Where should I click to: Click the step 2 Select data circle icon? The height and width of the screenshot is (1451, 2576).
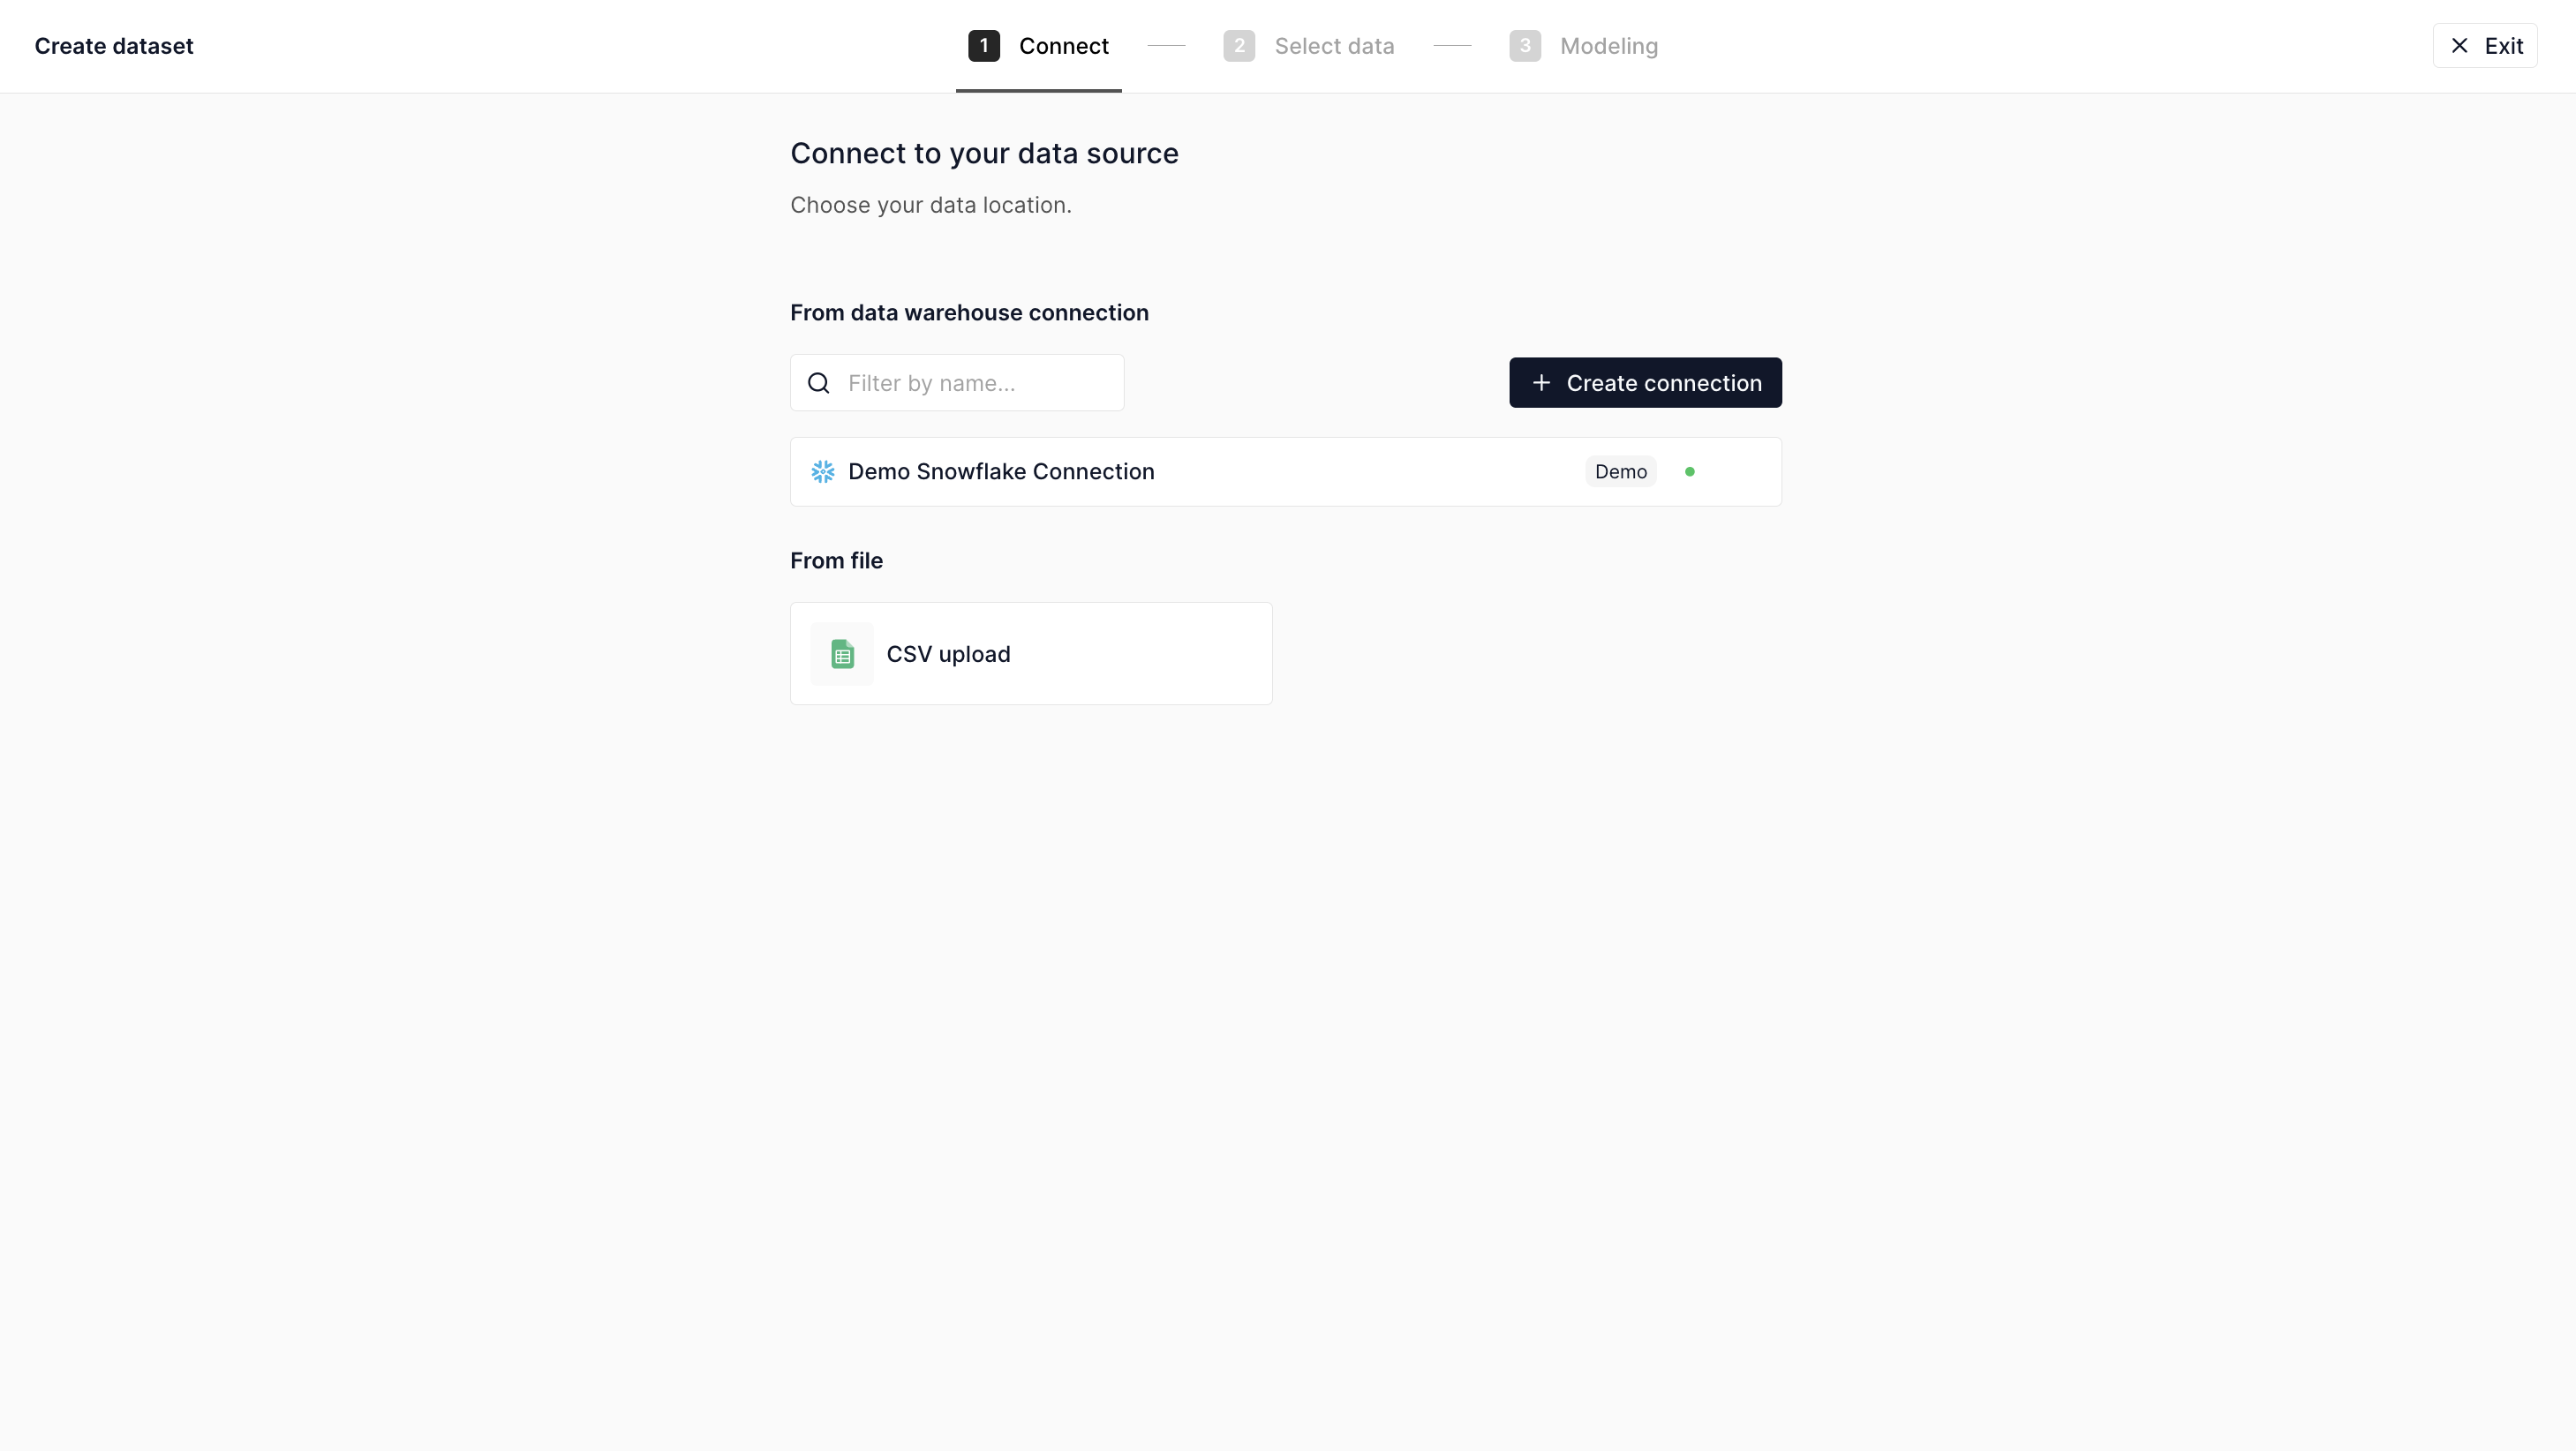point(1240,46)
